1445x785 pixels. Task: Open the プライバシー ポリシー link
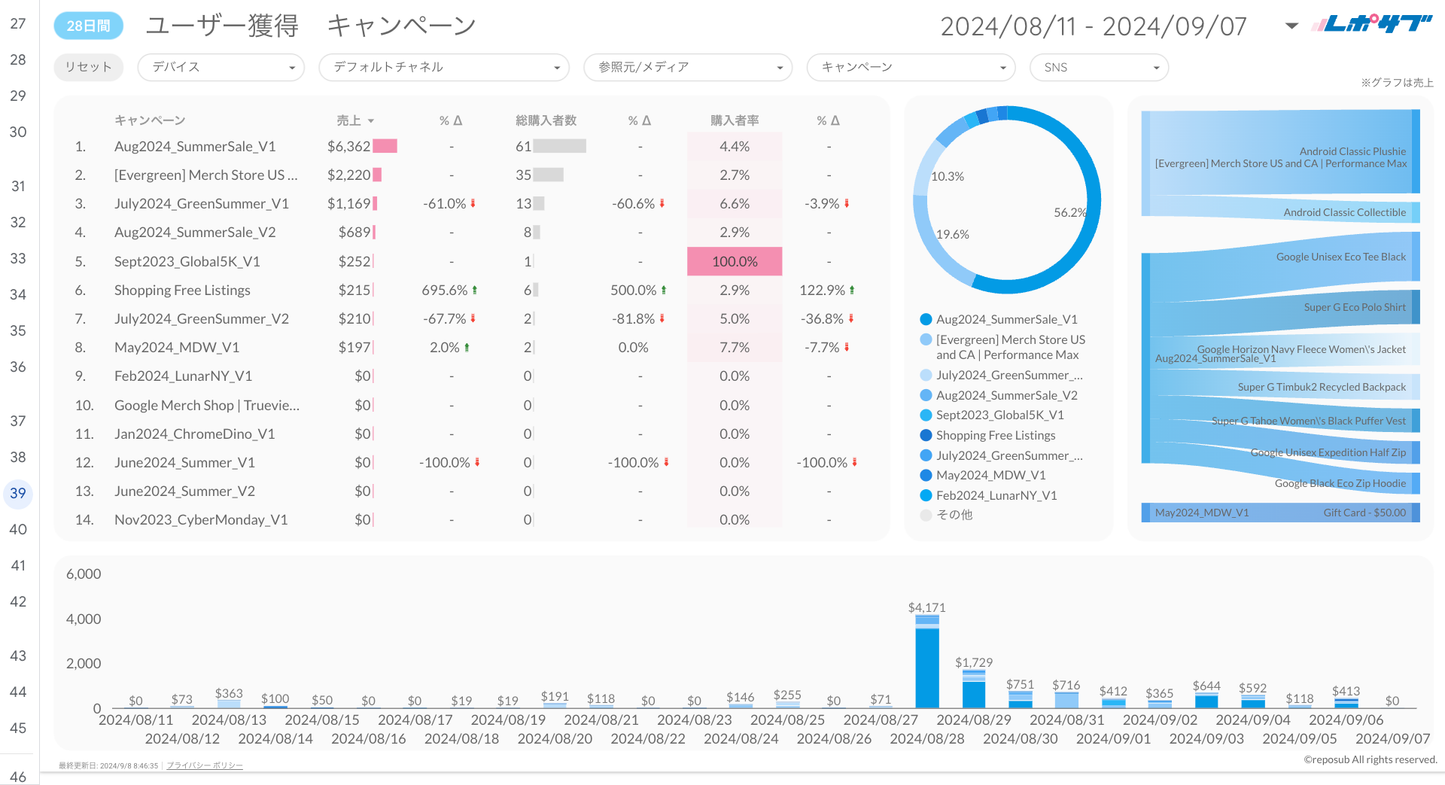205,765
